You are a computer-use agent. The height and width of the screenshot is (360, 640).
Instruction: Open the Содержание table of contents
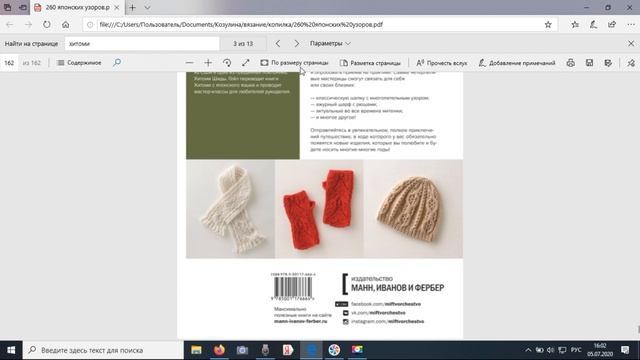[x=79, y=63]
